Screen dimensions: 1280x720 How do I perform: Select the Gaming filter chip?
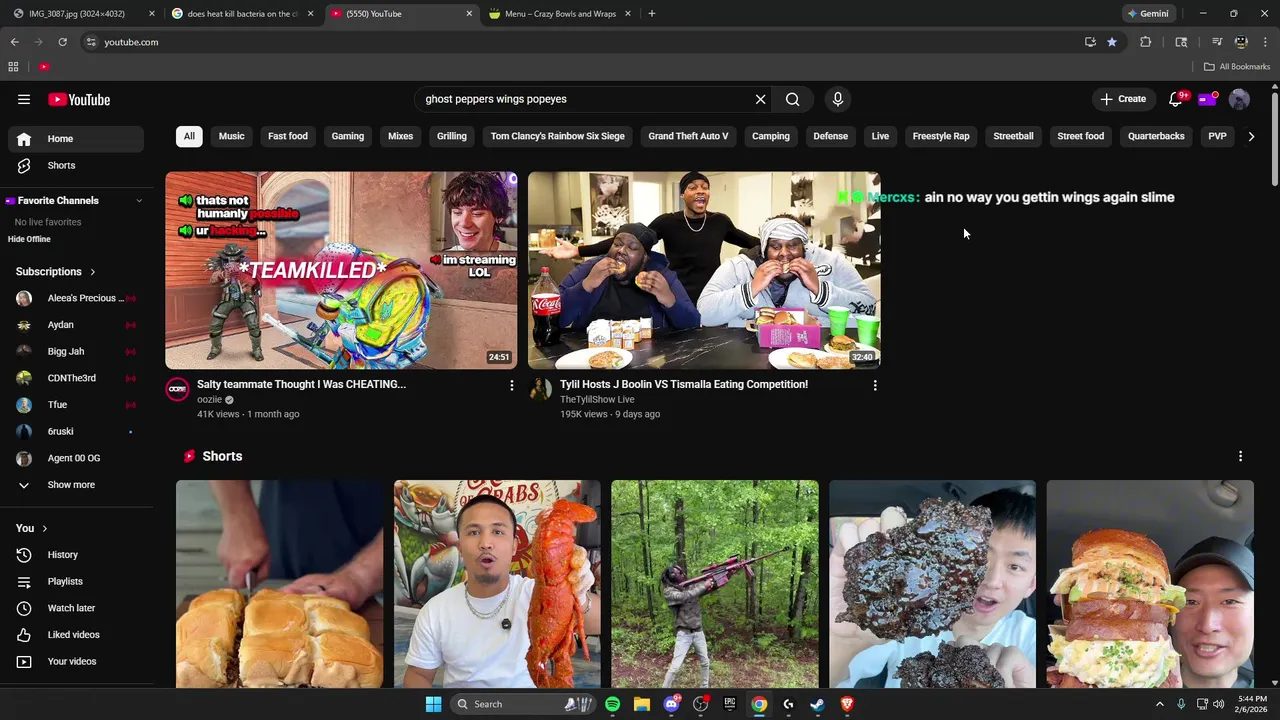click(x=348, y=136)
